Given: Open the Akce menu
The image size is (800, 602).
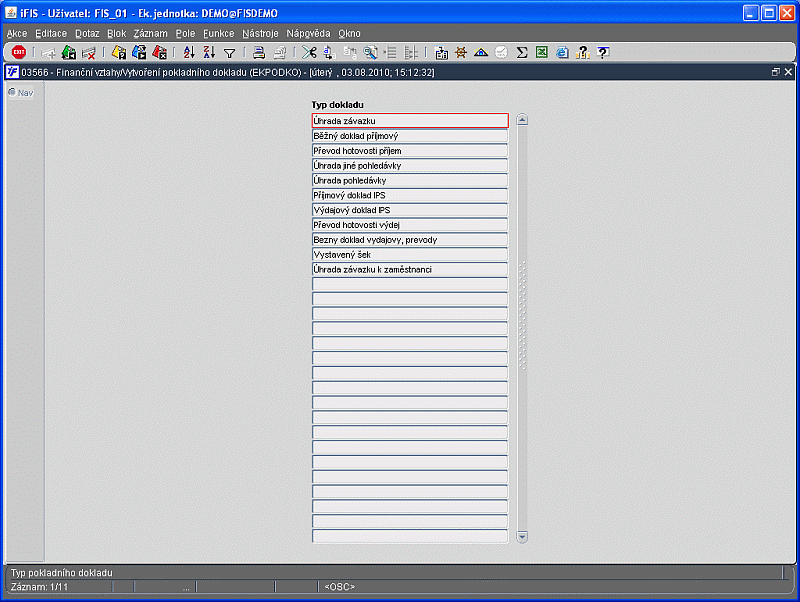Looking at the screenshot, I should pyautogui.click(x=17, y=34).
